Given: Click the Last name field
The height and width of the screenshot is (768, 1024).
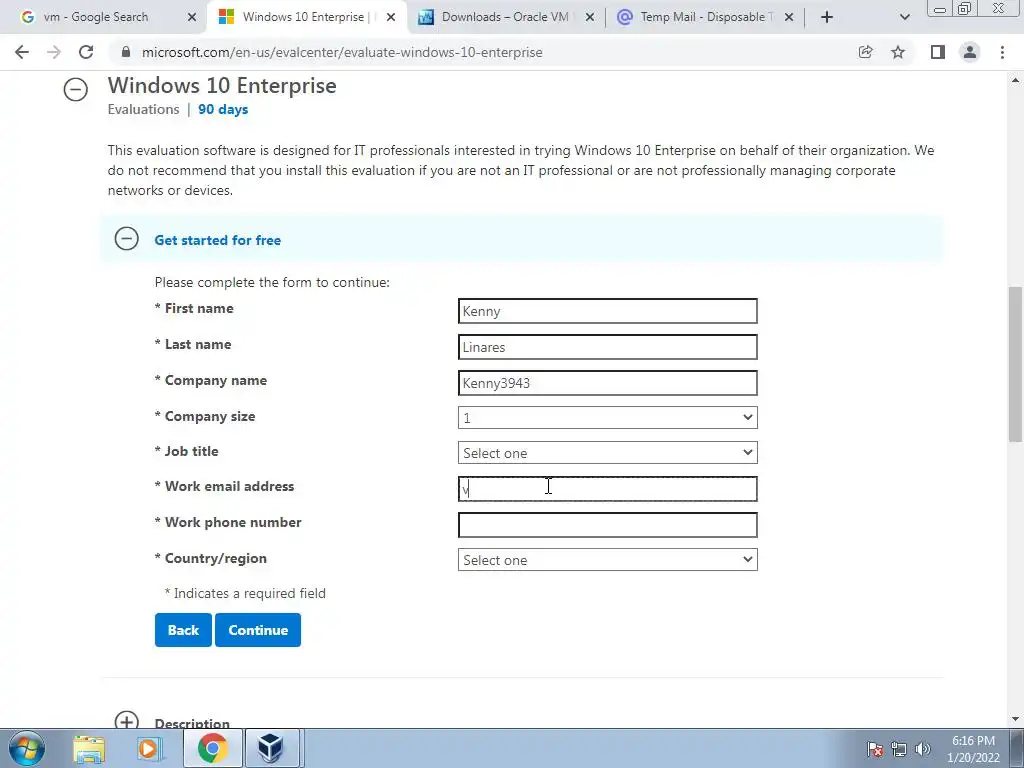Looking at the screenshot, I should pos(607,347).
